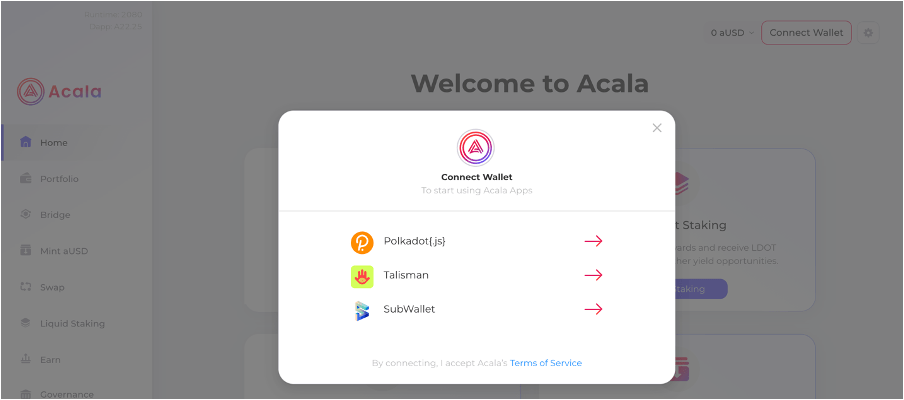Open the settings gear icon
The width and height of the screenshot is (904, 400).
tap(868, 33)
